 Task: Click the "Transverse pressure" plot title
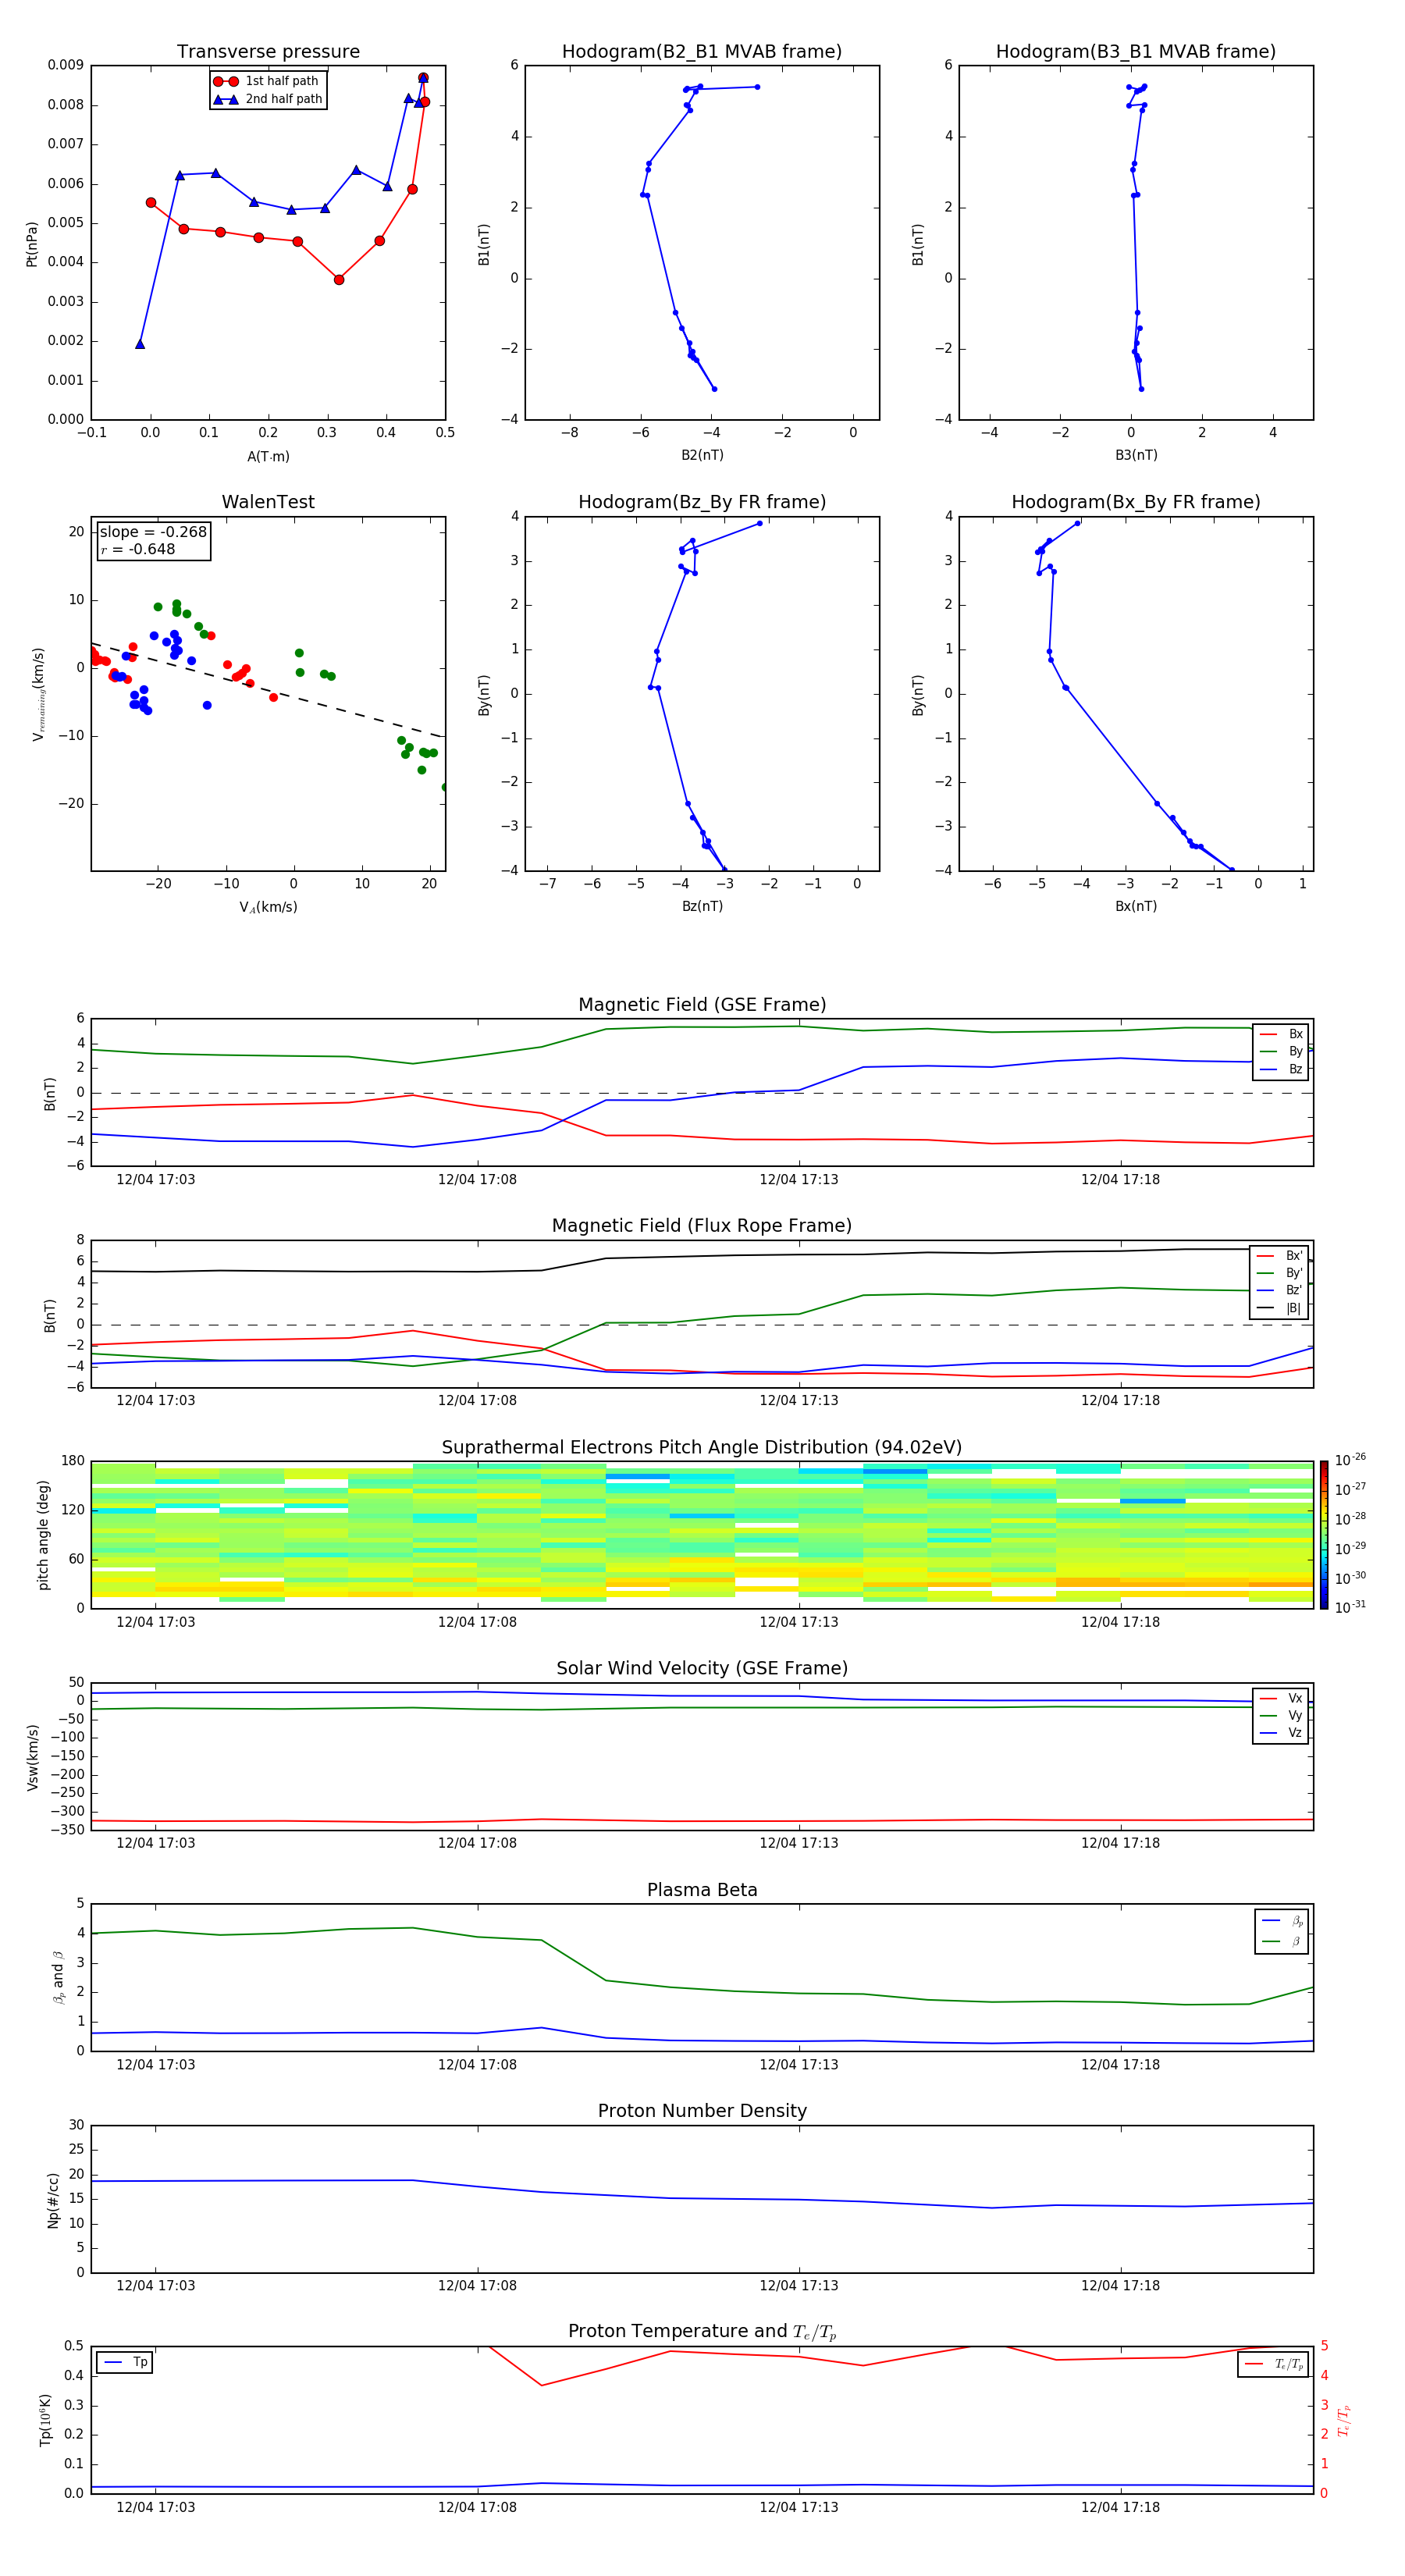268,52
